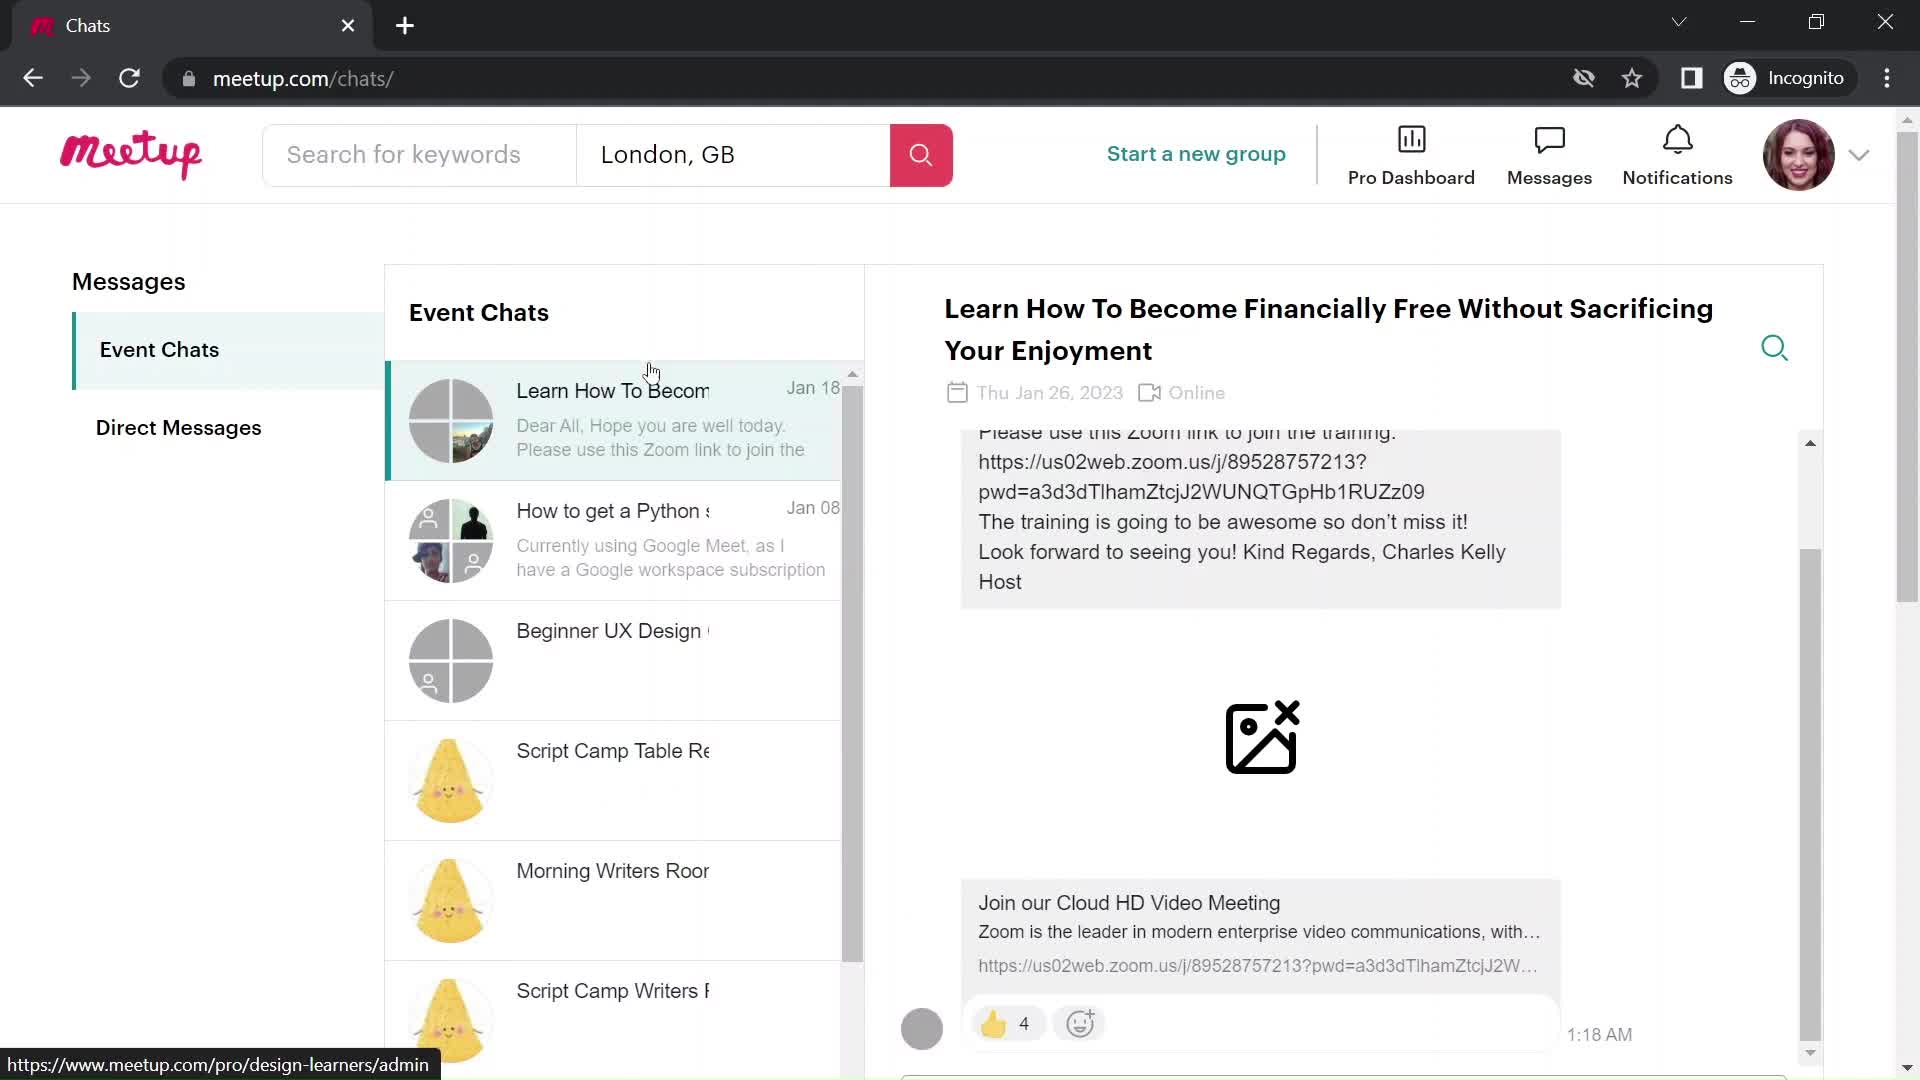Viewport: 1920px width, 1080px height.
Task: Select the Direct Messages tab
Action: (x=178, y=427)
